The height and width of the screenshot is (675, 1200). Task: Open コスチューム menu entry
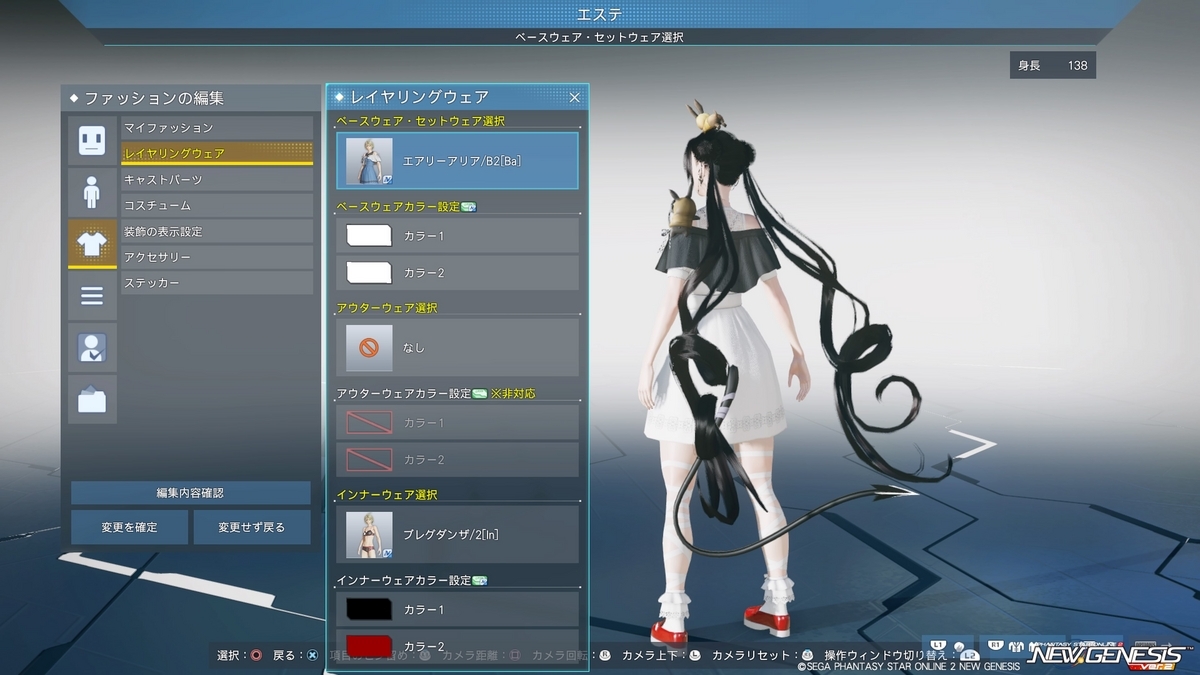click(217, 206)
